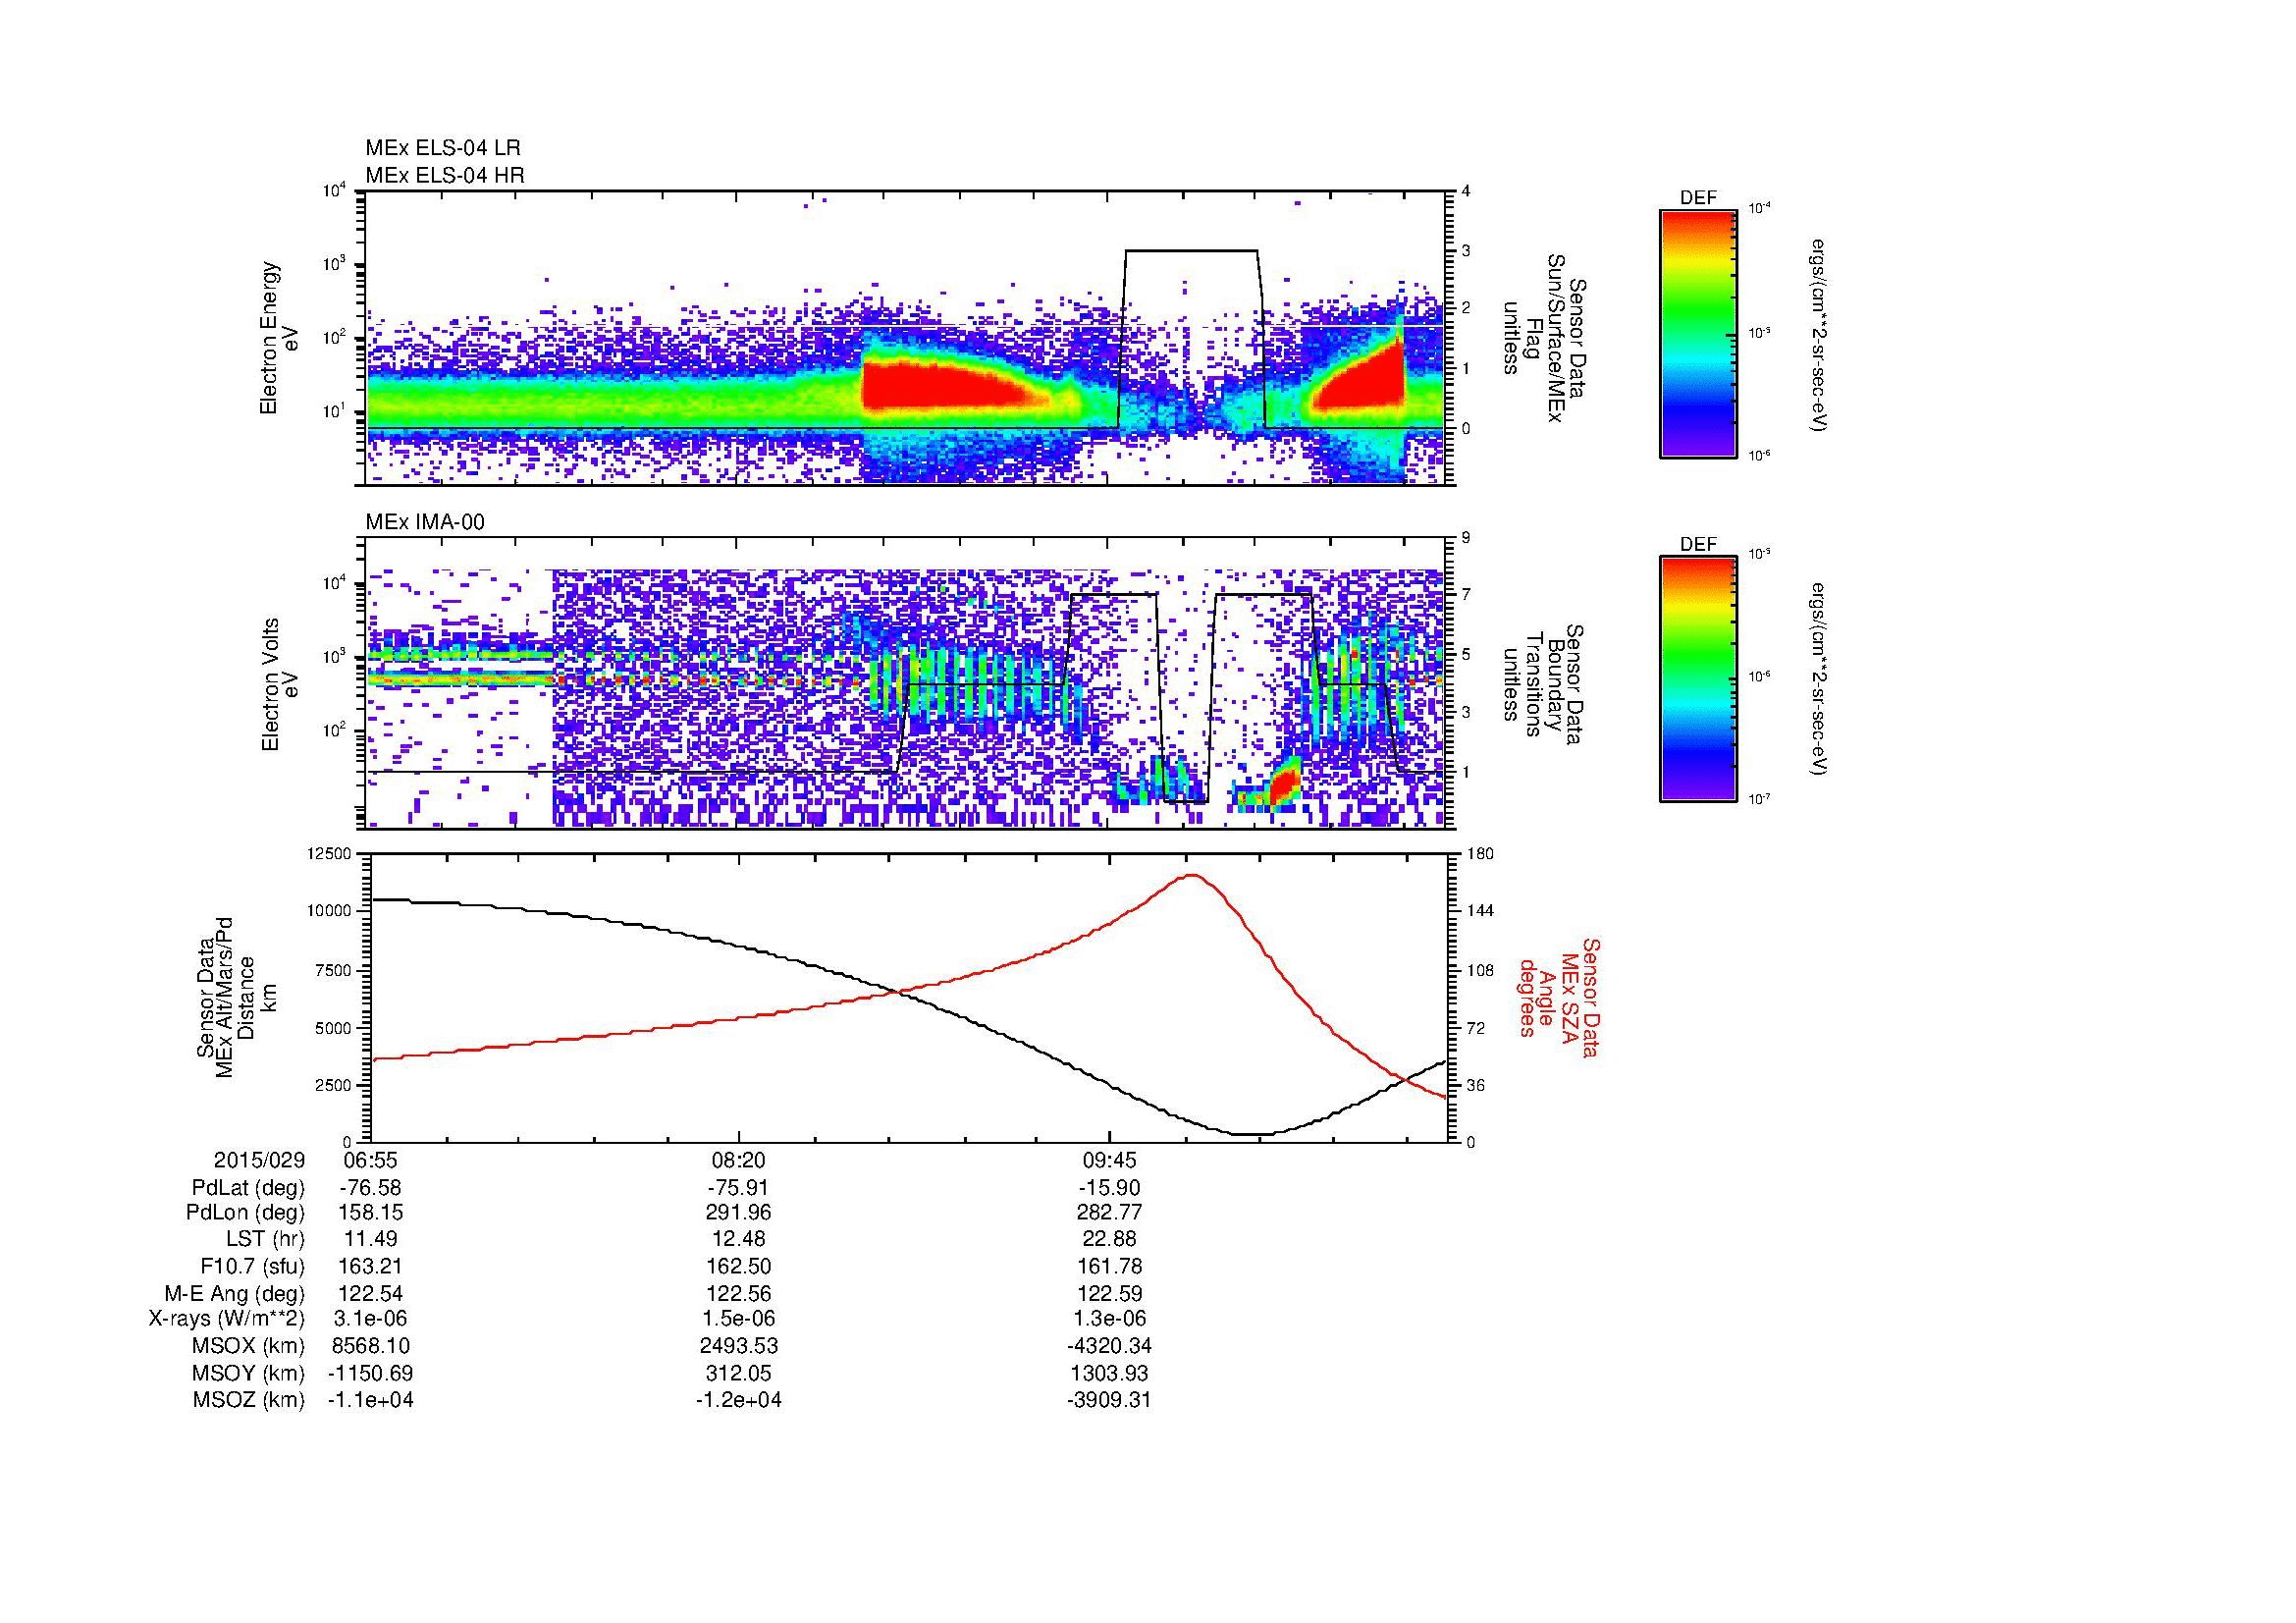
Task: Click the 'ergs/(cm**2-sr-sec-eV)' label beside ELS color bar
Action: 1820,334
